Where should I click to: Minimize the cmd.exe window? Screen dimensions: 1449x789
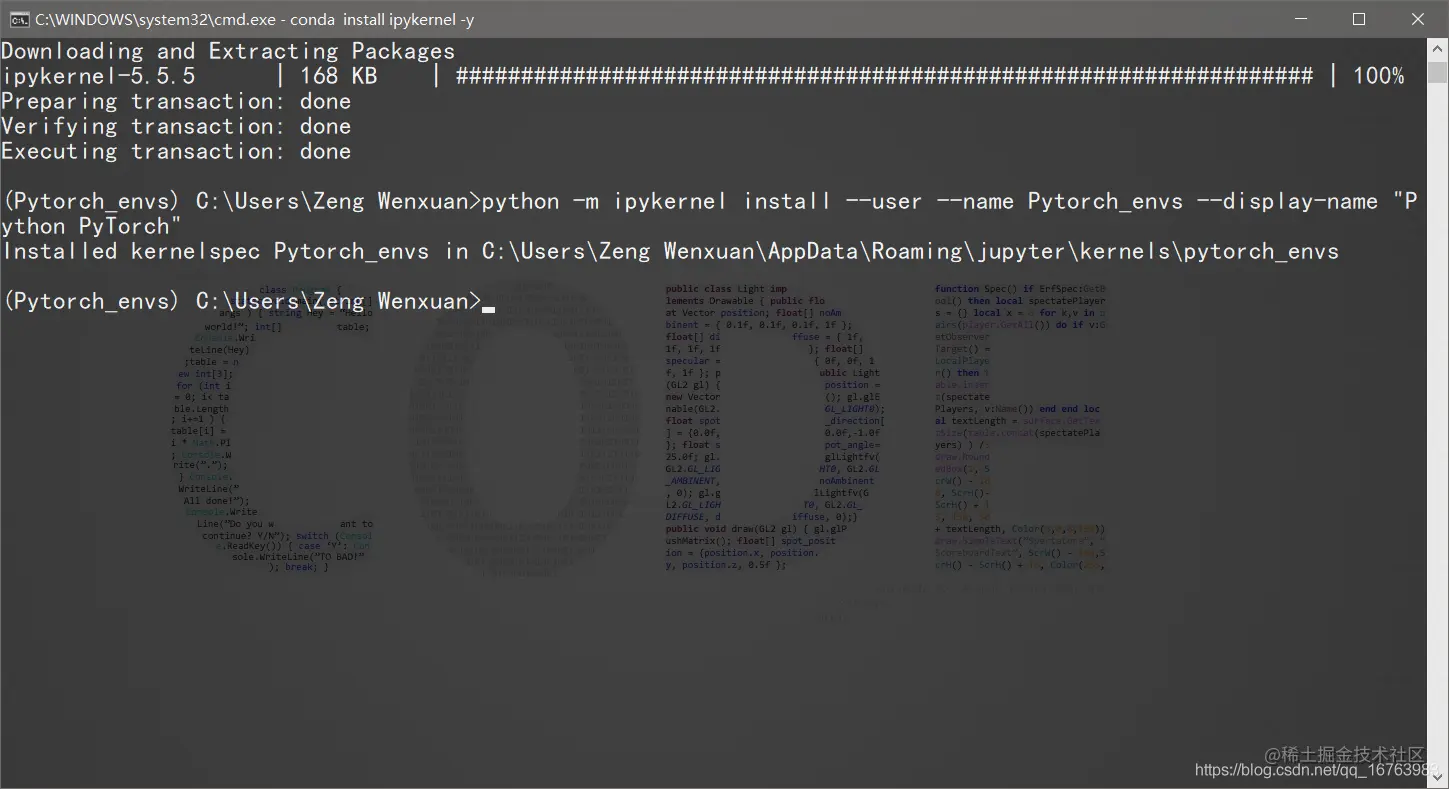(1300, 19)
